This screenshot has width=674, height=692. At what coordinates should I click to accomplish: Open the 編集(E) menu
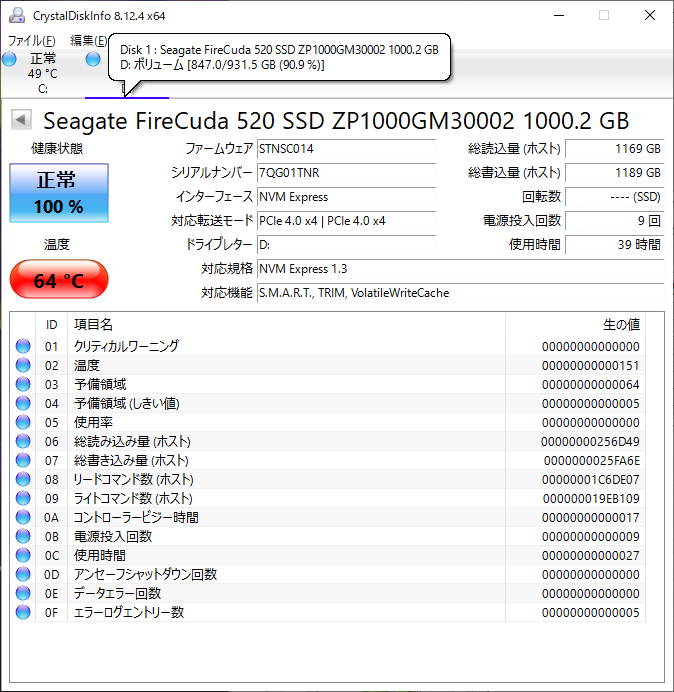(x=88, y=40)
